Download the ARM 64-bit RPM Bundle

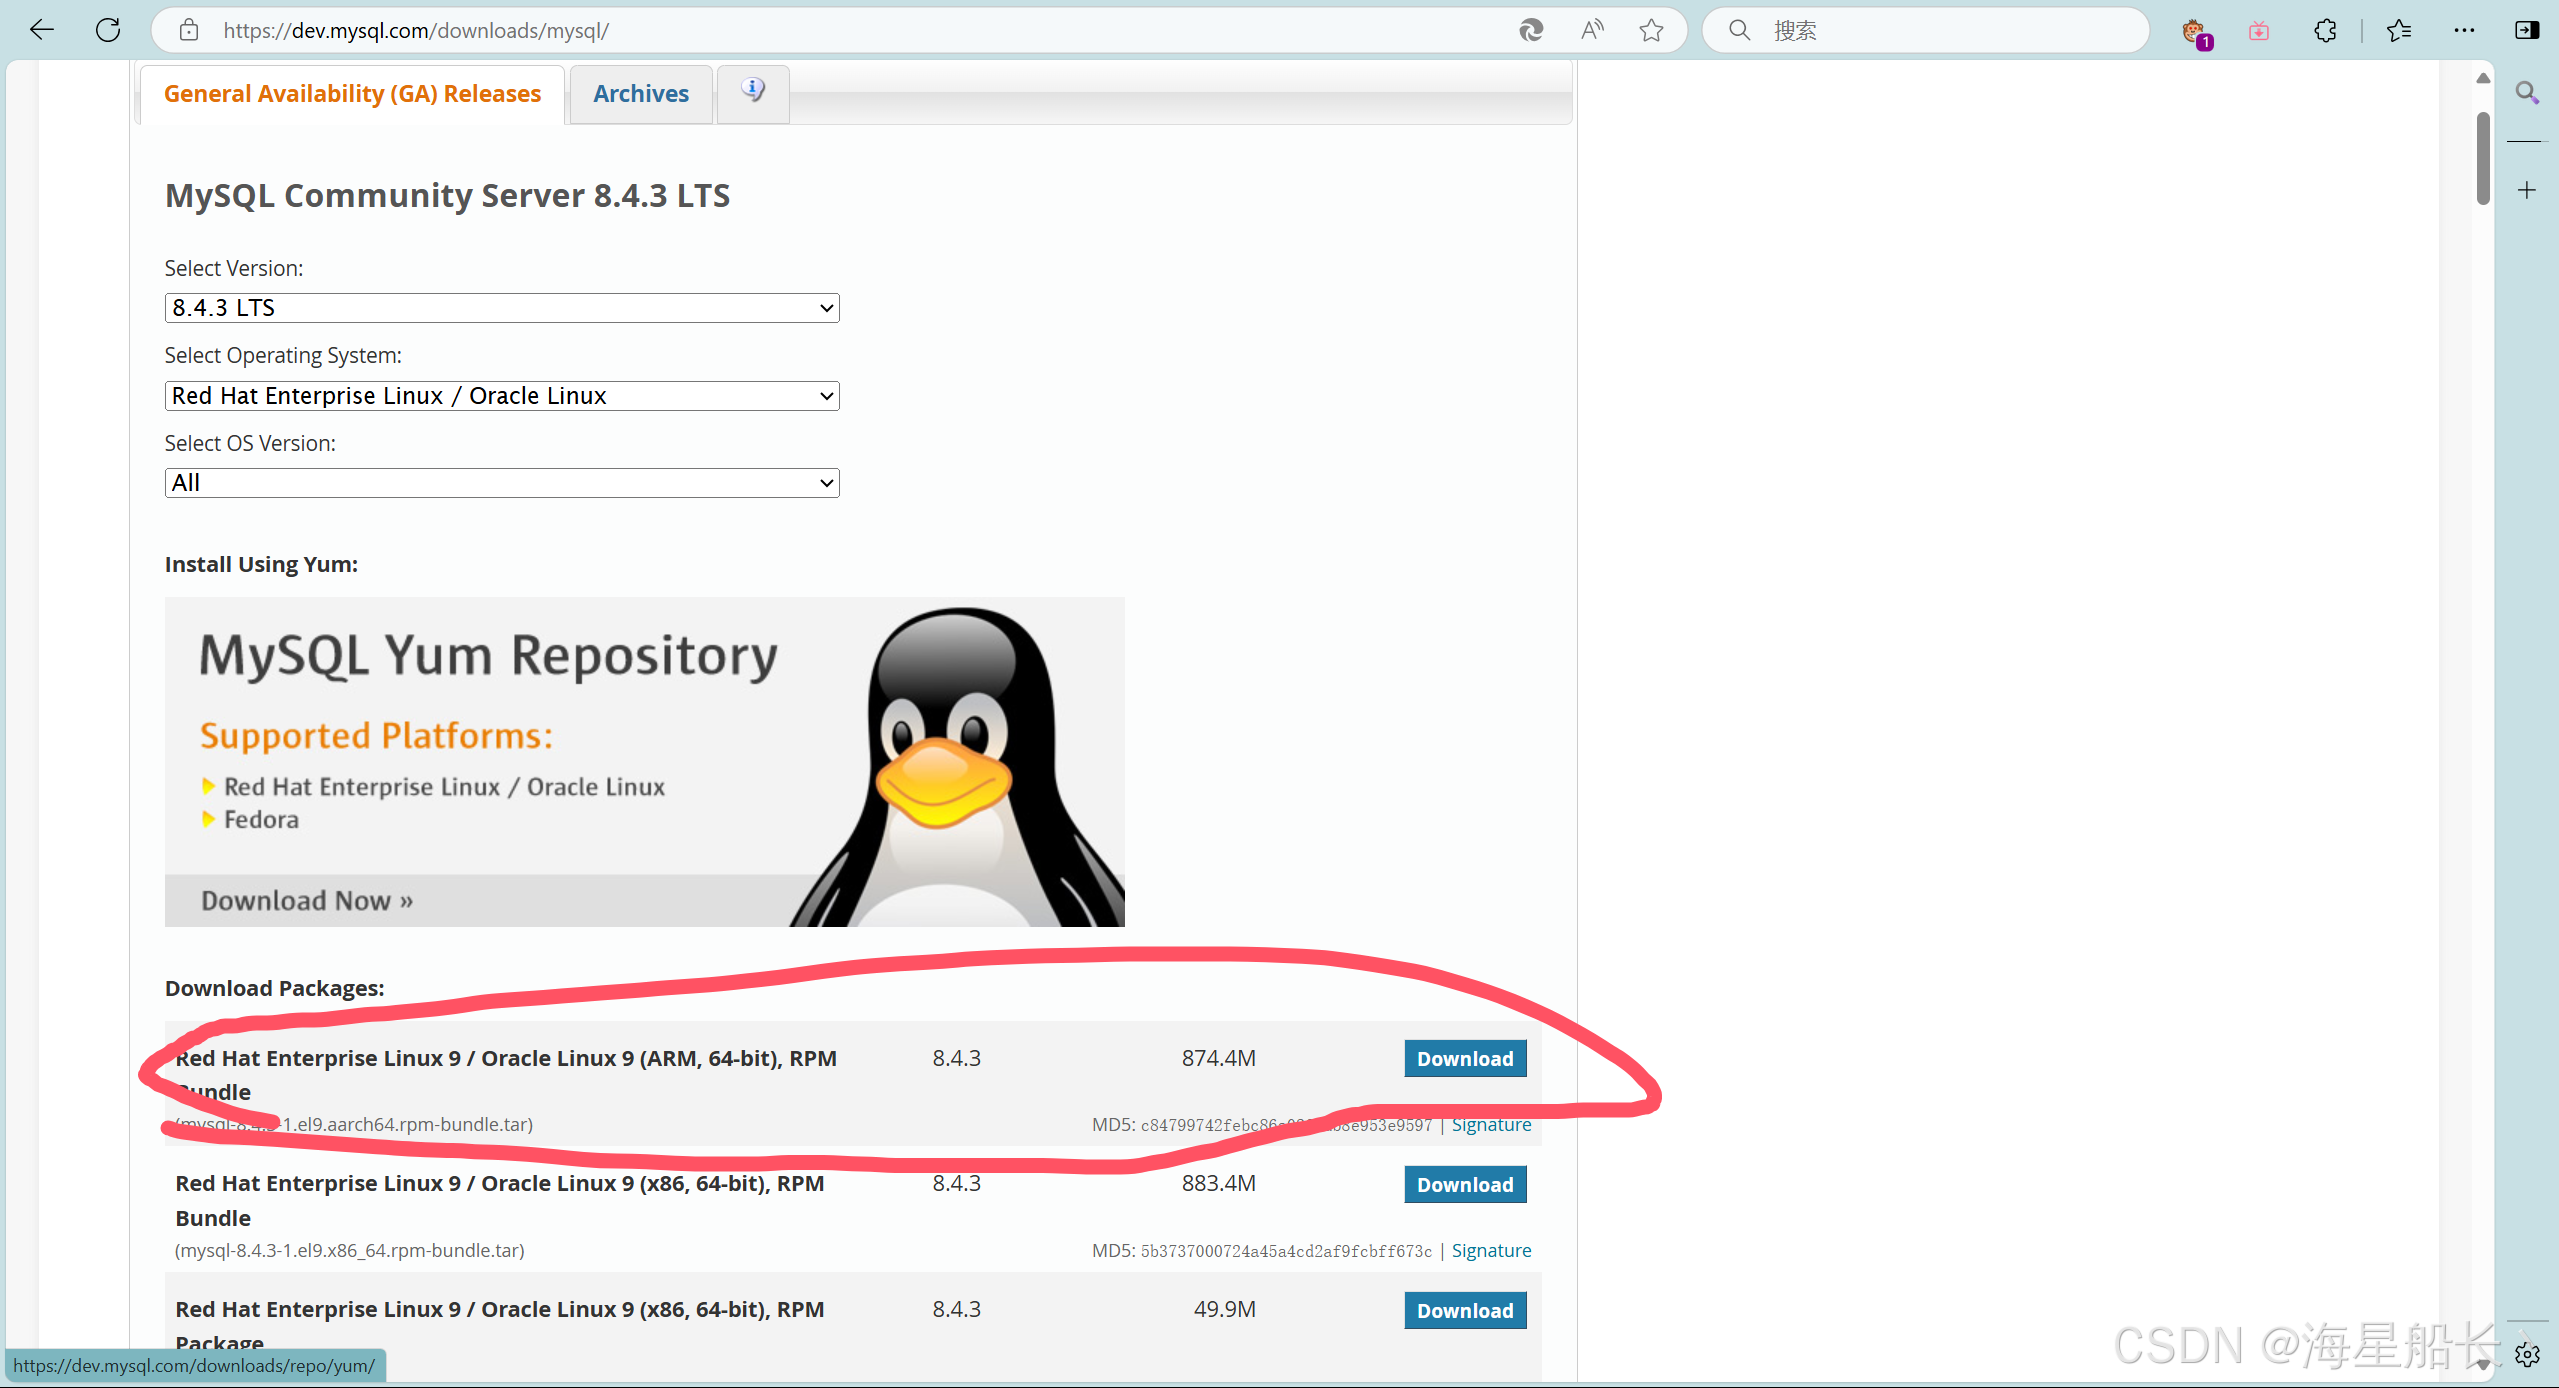(1465, 1059)
